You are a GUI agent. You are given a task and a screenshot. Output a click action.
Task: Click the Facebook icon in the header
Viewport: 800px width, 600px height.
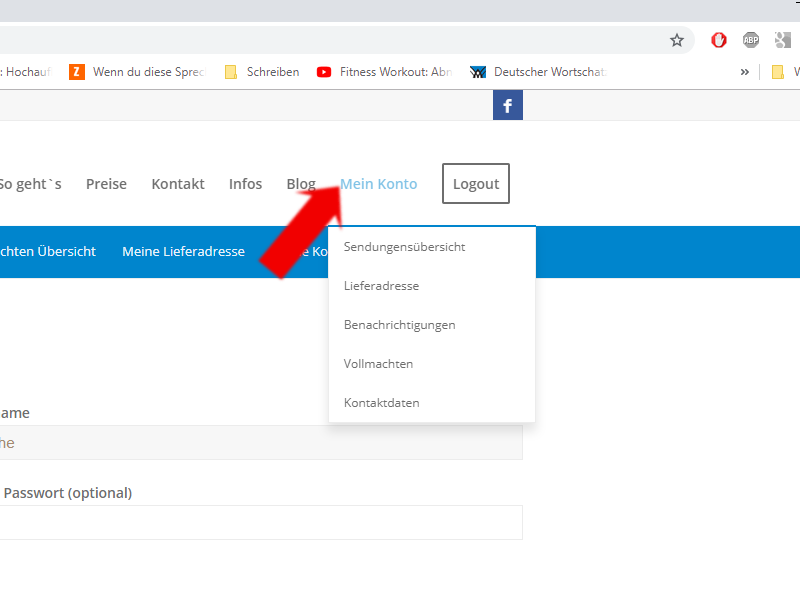507,105
